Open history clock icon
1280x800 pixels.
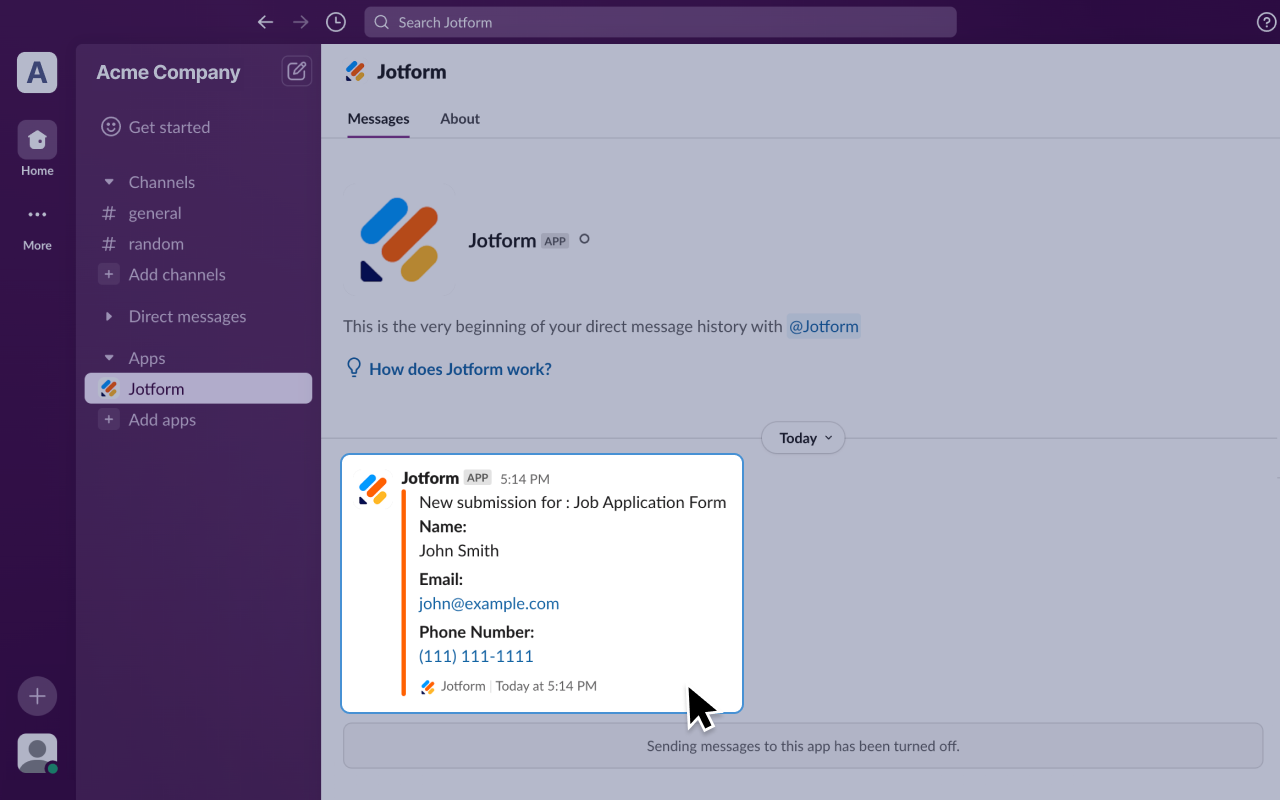[x=336, y=22]
